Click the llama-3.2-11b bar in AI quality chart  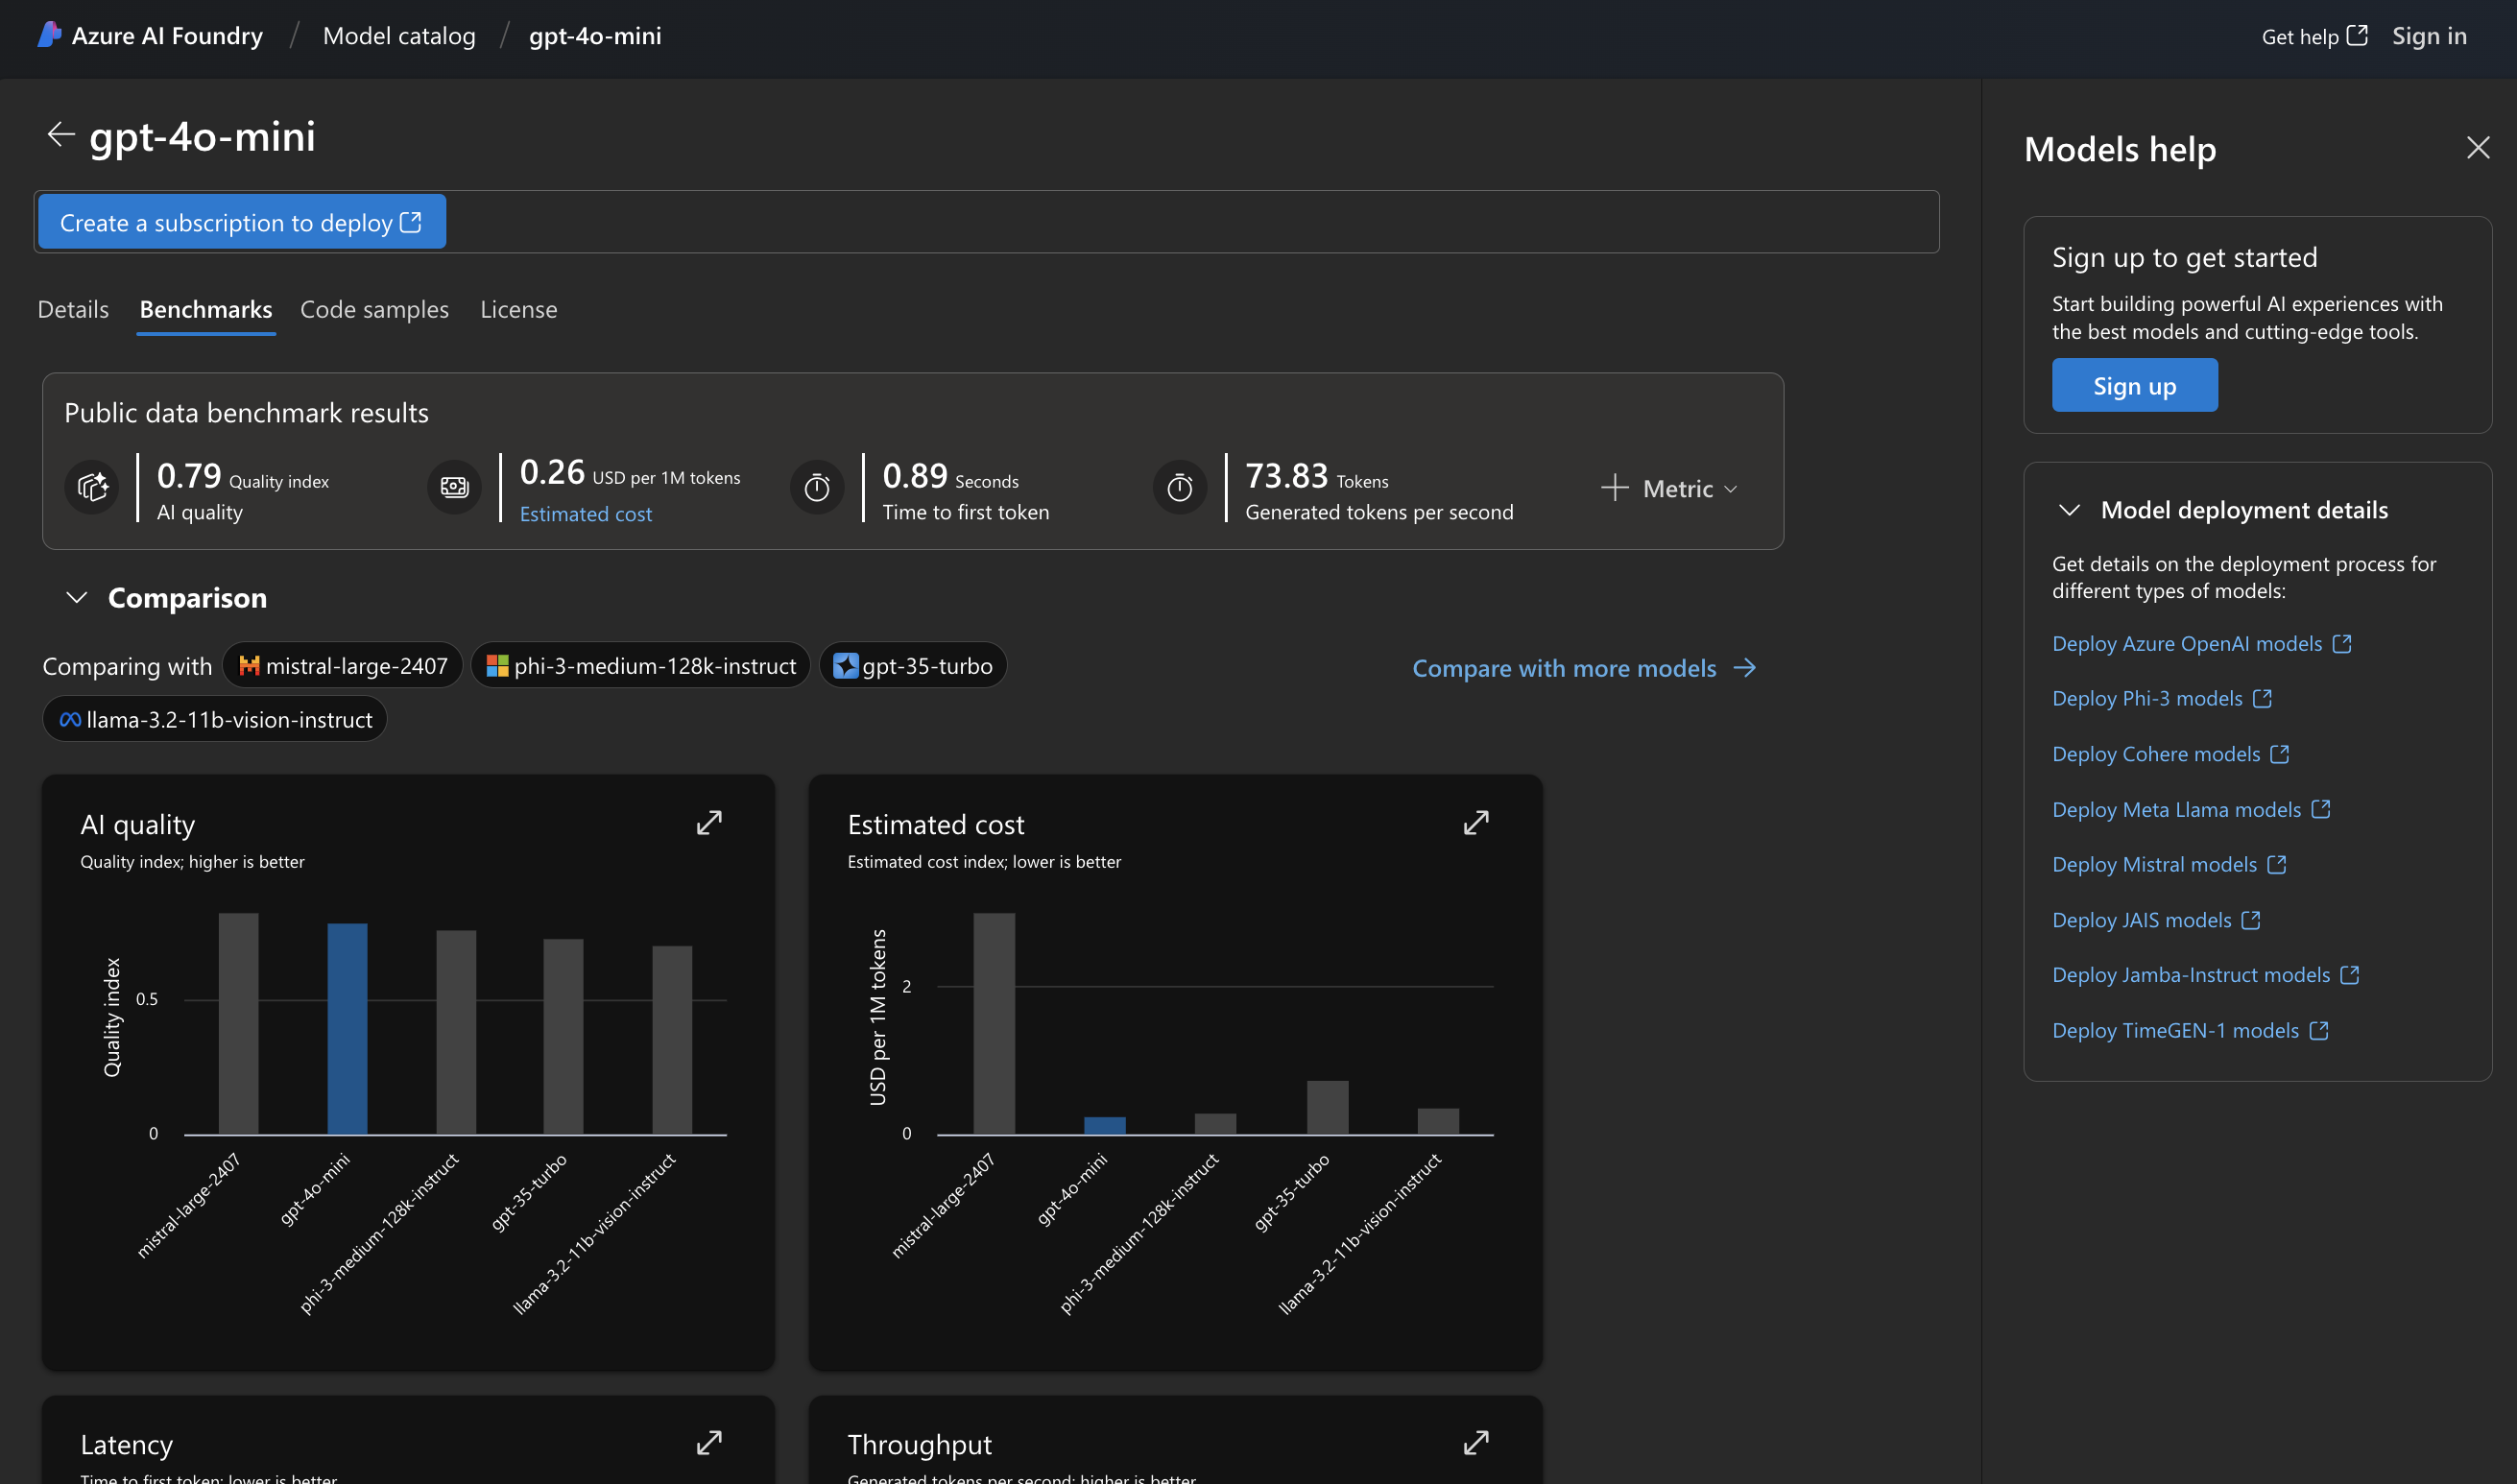click(x=672, y=1040)
